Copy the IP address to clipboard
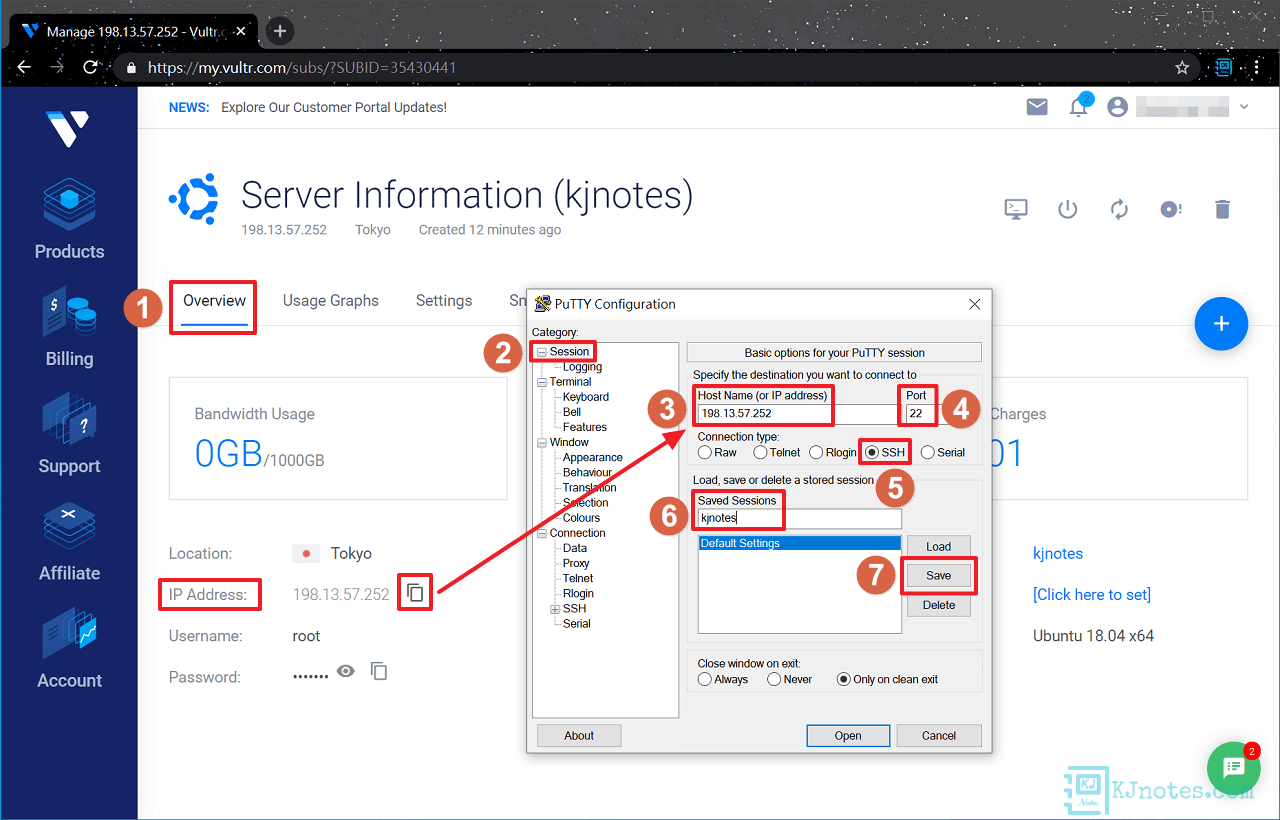This screenshot has height=820, width=1280. 415,593
